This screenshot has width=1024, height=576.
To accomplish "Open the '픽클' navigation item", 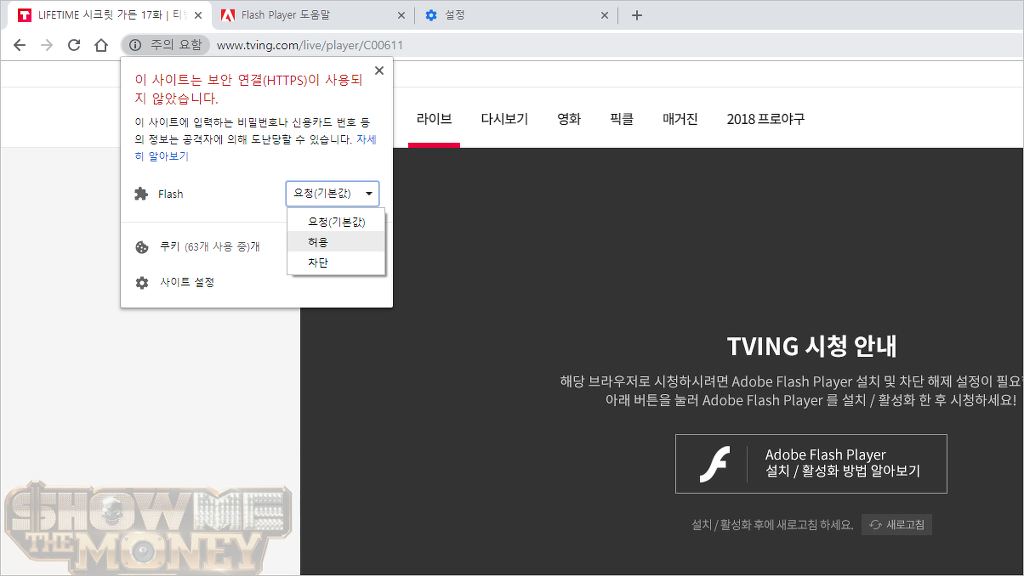I will (622, 119).
